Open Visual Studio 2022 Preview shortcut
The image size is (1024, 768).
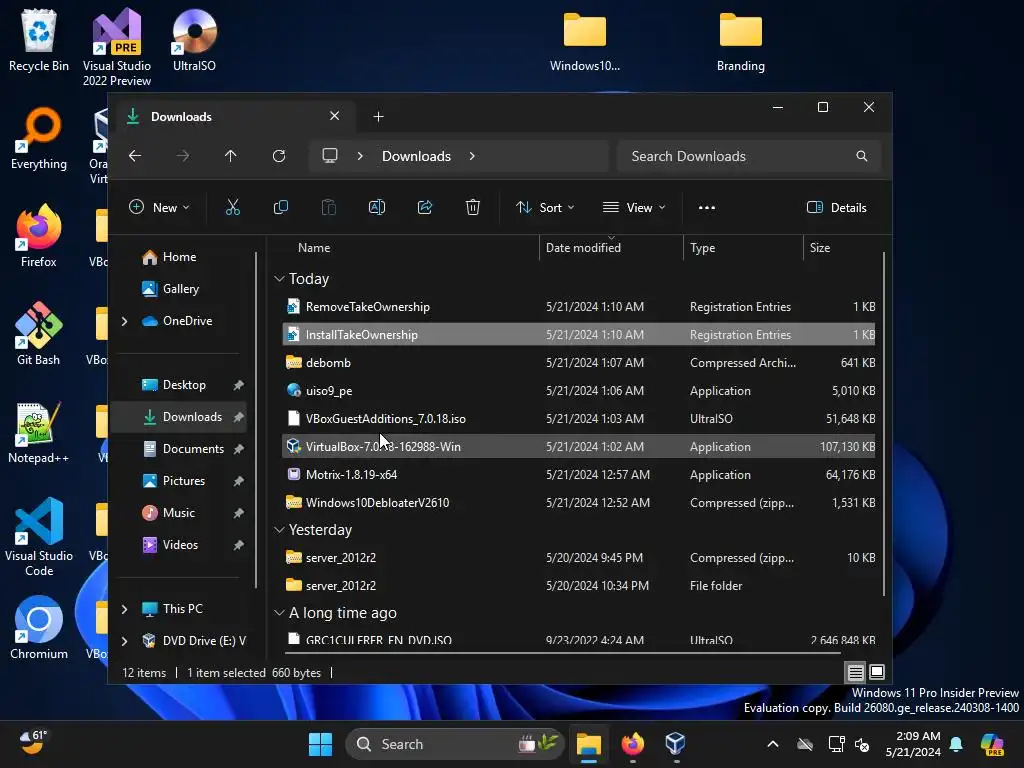[117, 47]
